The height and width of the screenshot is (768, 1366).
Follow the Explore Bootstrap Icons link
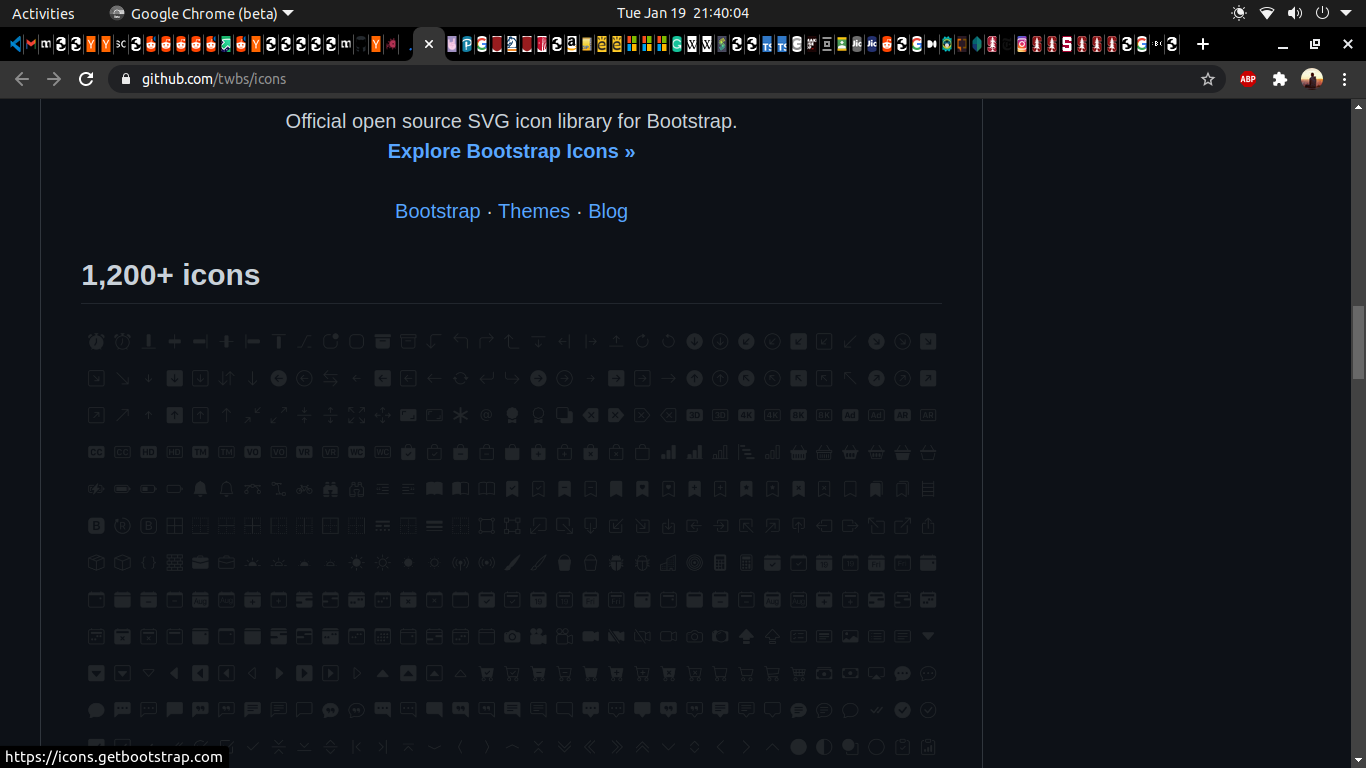[x=511, y=151]
